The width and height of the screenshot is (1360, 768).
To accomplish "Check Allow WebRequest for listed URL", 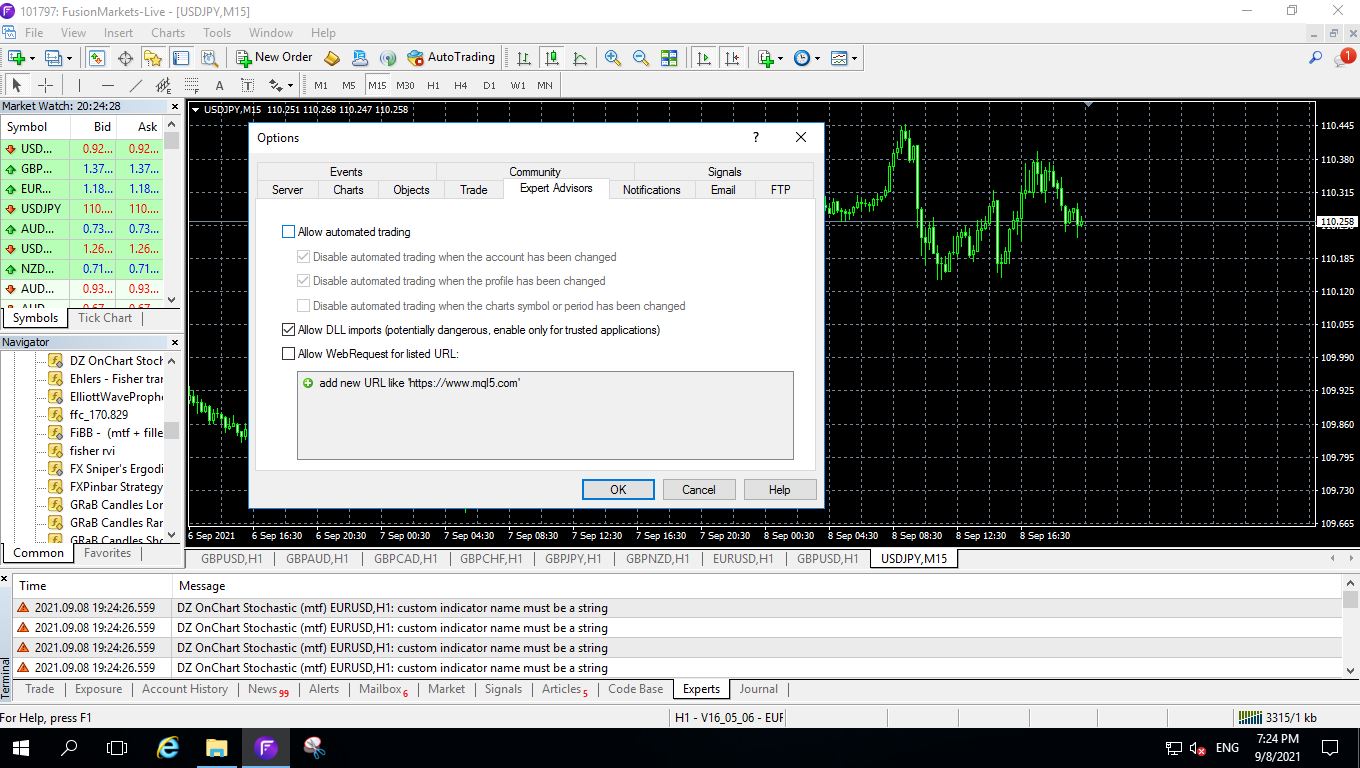I will 289,354.
